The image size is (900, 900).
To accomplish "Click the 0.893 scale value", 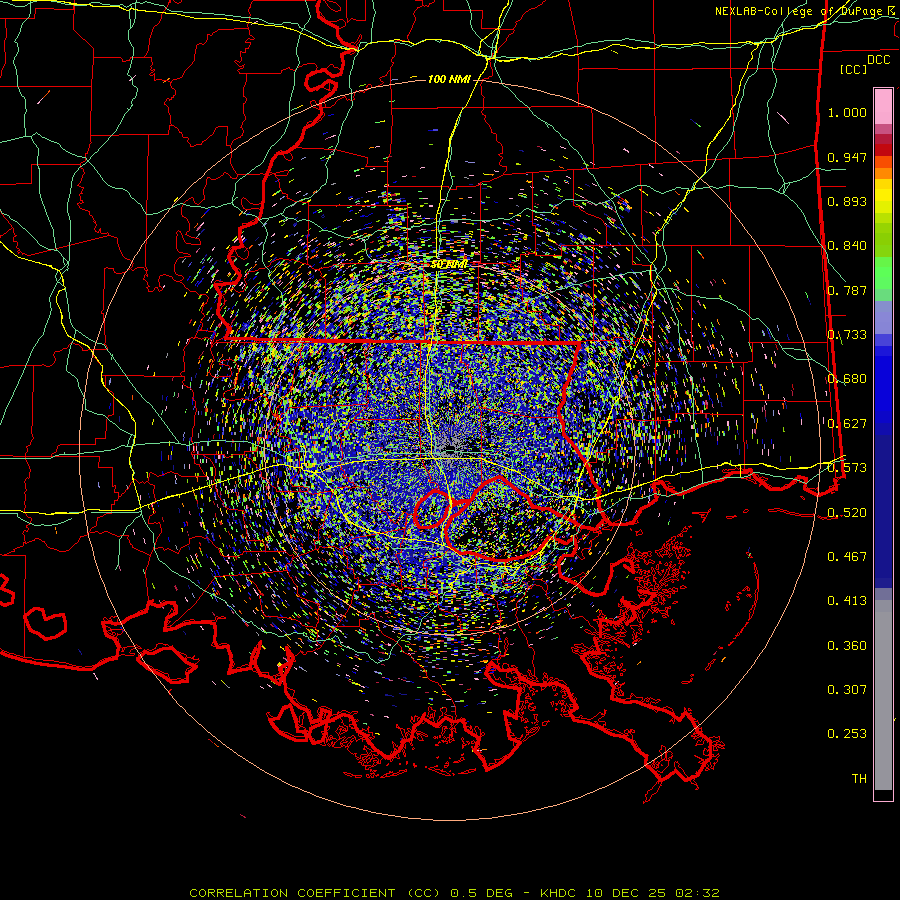I will 847,201.
